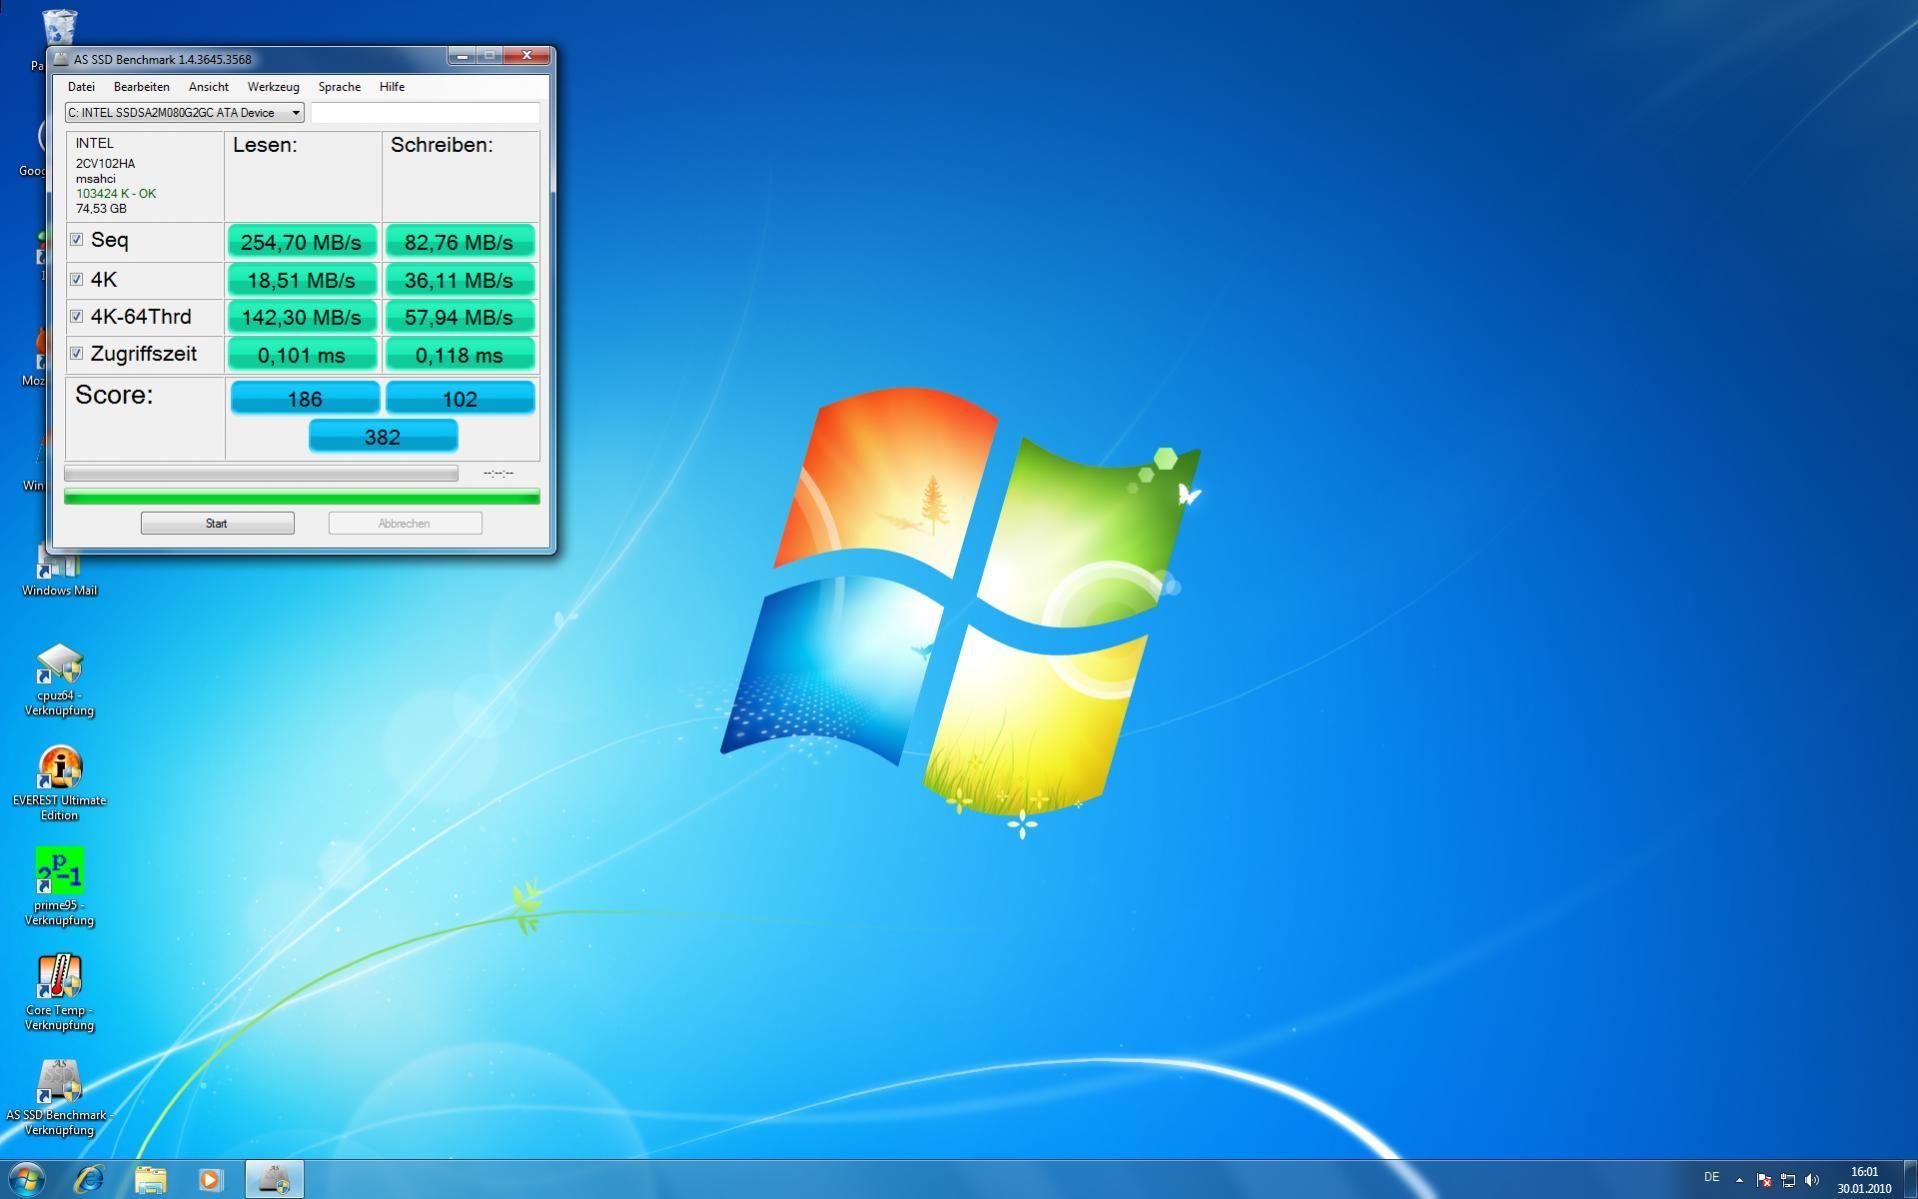Click the write score 102

point(460,398)
